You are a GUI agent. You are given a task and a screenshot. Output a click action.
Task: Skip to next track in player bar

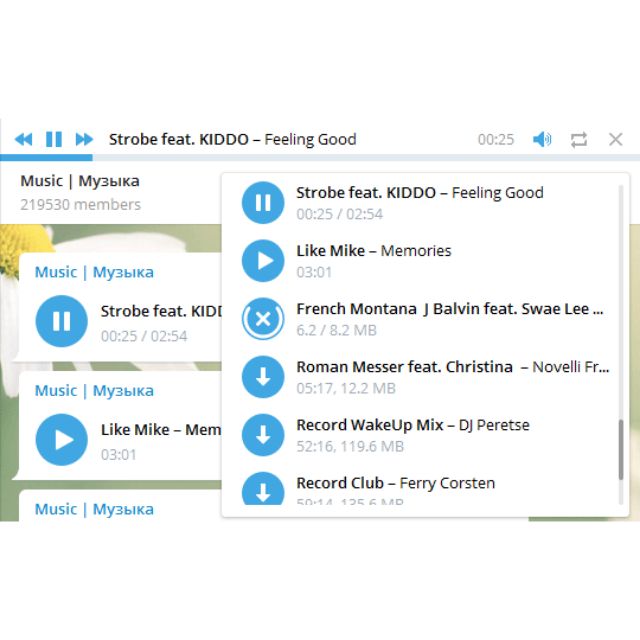click(x=84, y=140)
